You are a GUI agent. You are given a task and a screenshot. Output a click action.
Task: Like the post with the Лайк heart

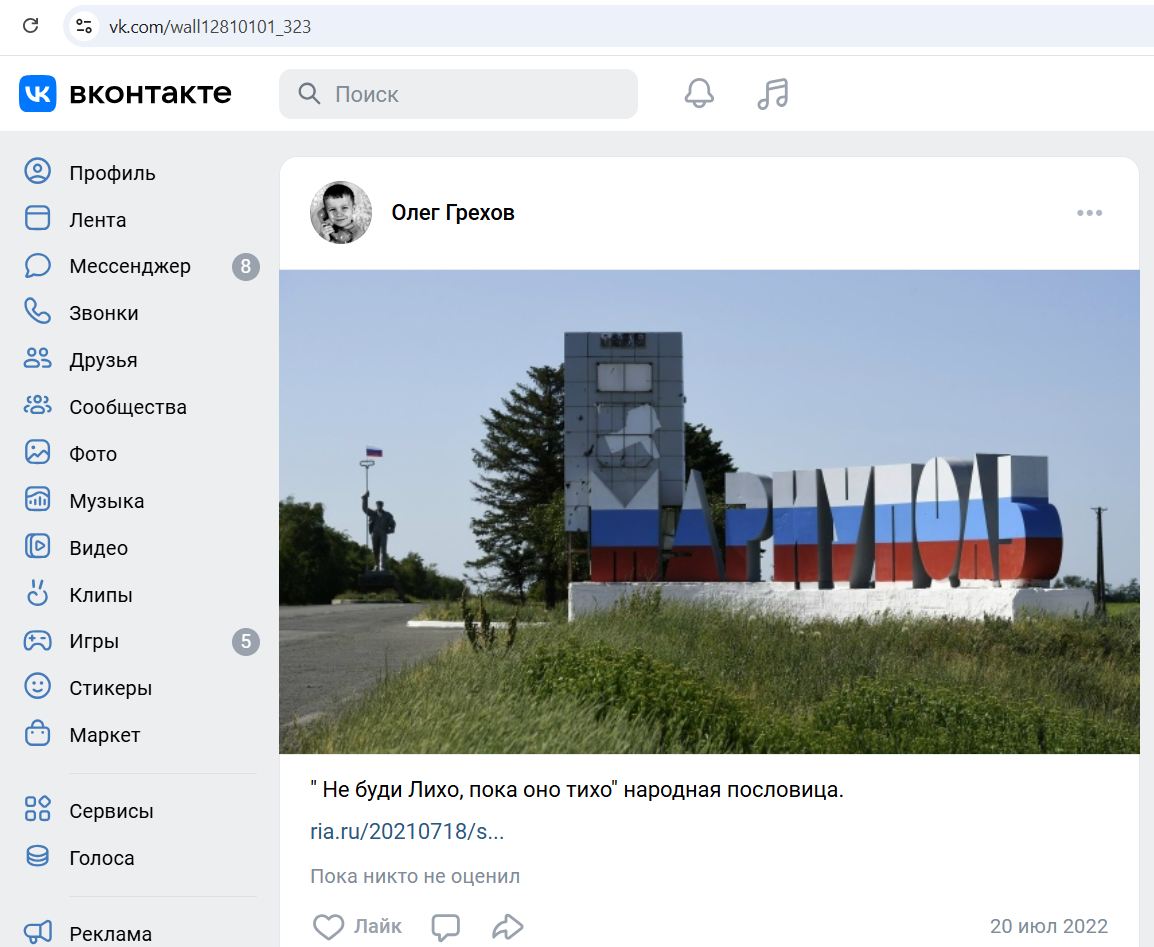click(329, 927)
